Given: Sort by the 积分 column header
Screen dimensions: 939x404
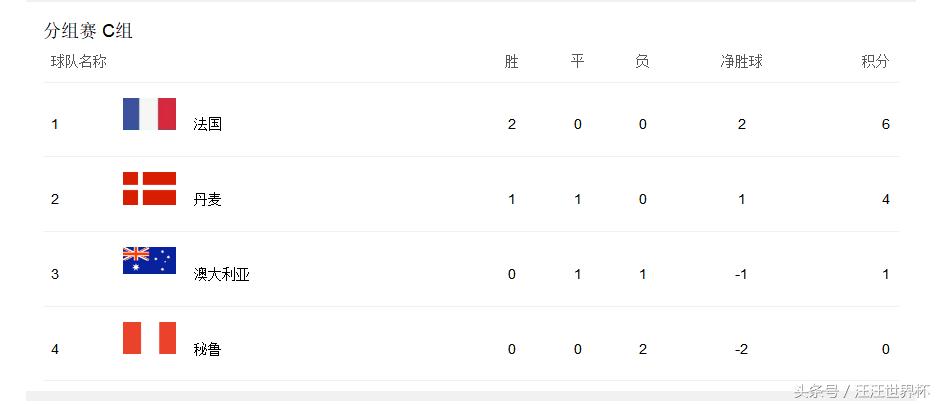Looking at the screenshot, I should (875, 62).
